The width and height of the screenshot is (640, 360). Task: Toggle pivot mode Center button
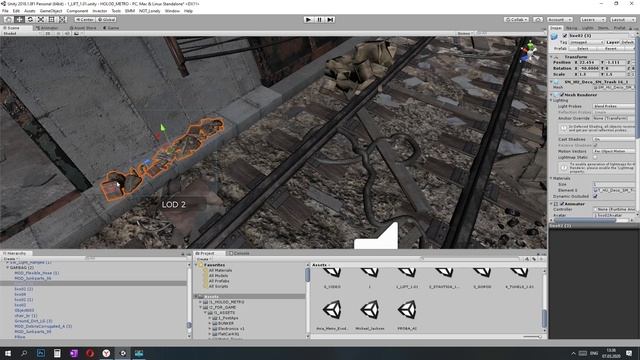point(84,19)
